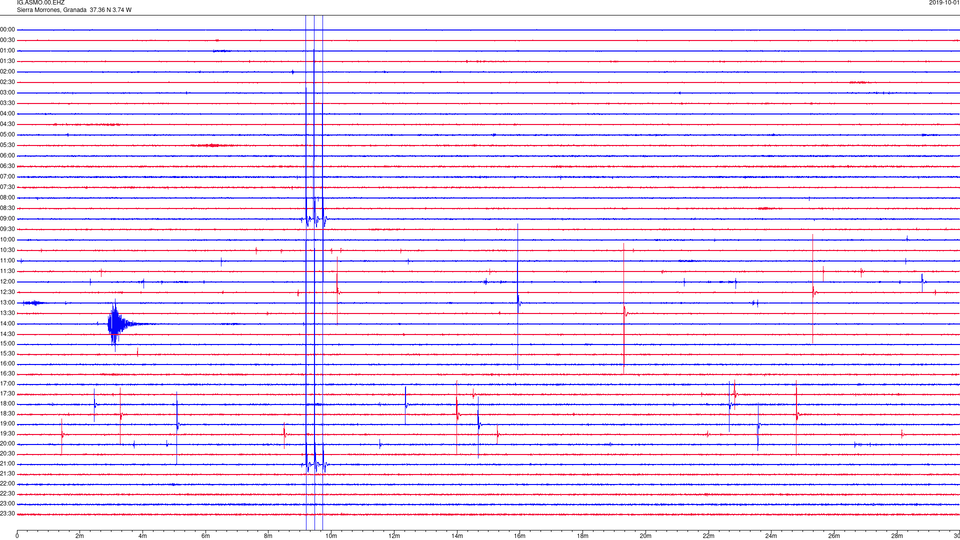
Task: Click the 20m axis tick label
Action: click(x=645, y=536)
